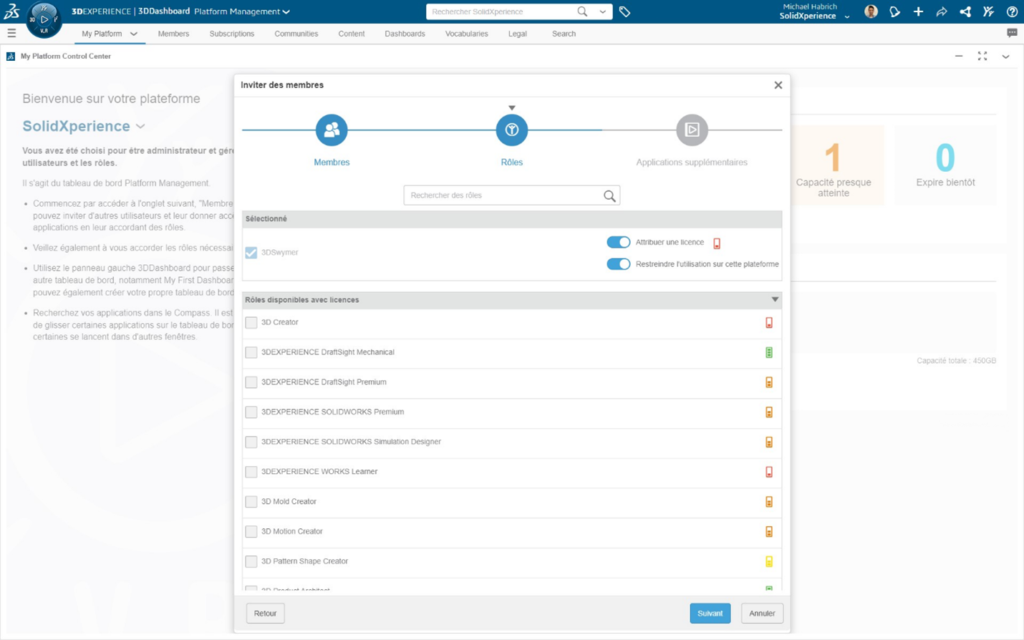Screen dimensions: 1024x640
Task: Click the license icon beside Attribuer une licence
Action: click(x=716, y=243)
